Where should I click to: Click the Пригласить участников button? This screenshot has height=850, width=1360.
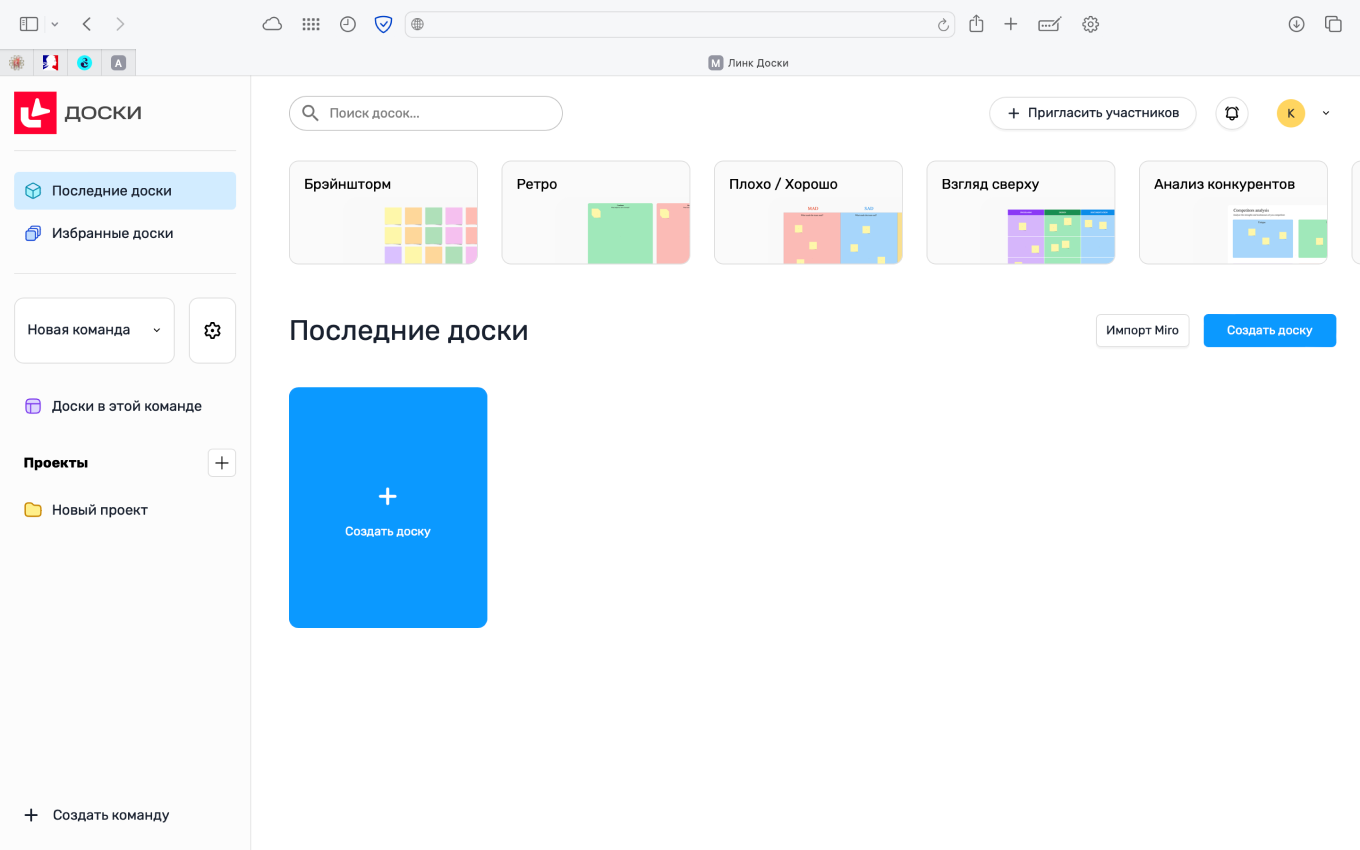click(x=1092, y=113)
